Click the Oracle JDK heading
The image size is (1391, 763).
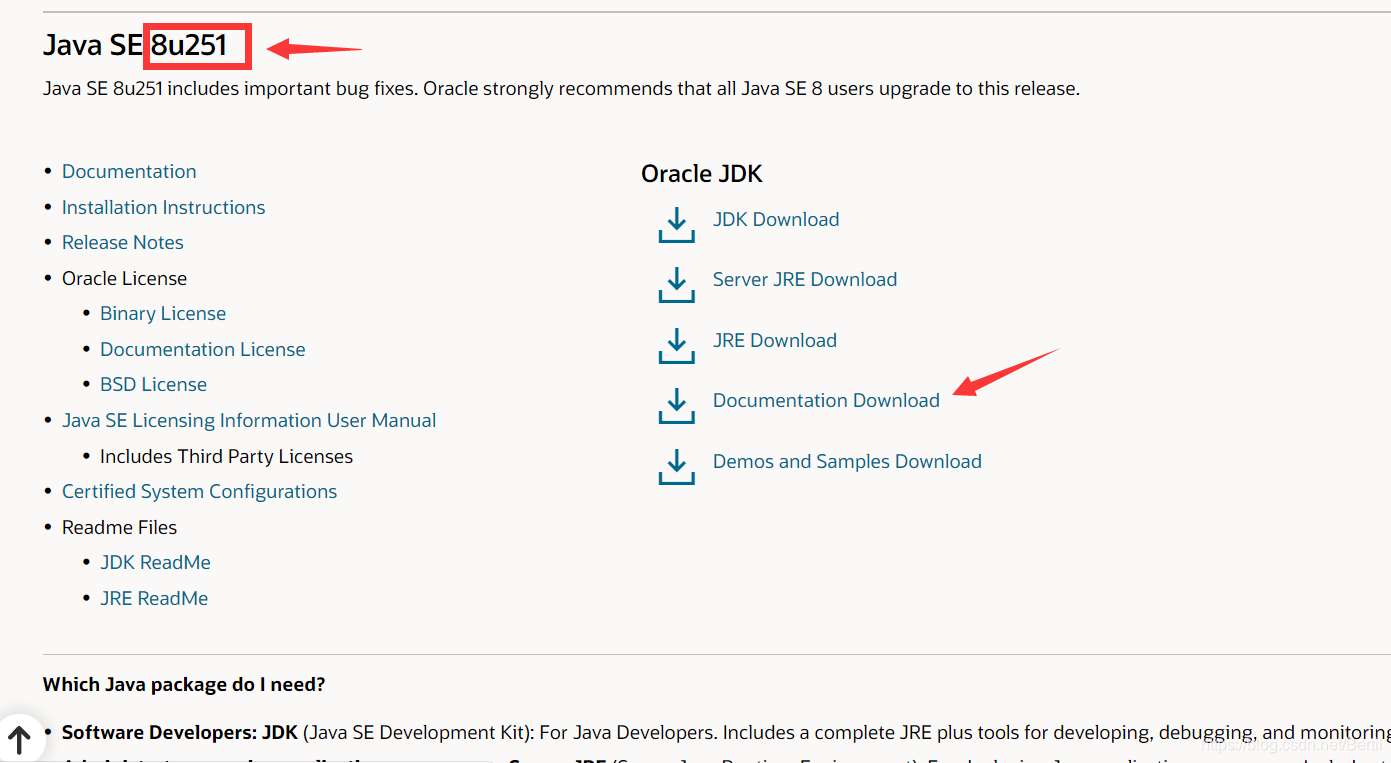(702, 174)
